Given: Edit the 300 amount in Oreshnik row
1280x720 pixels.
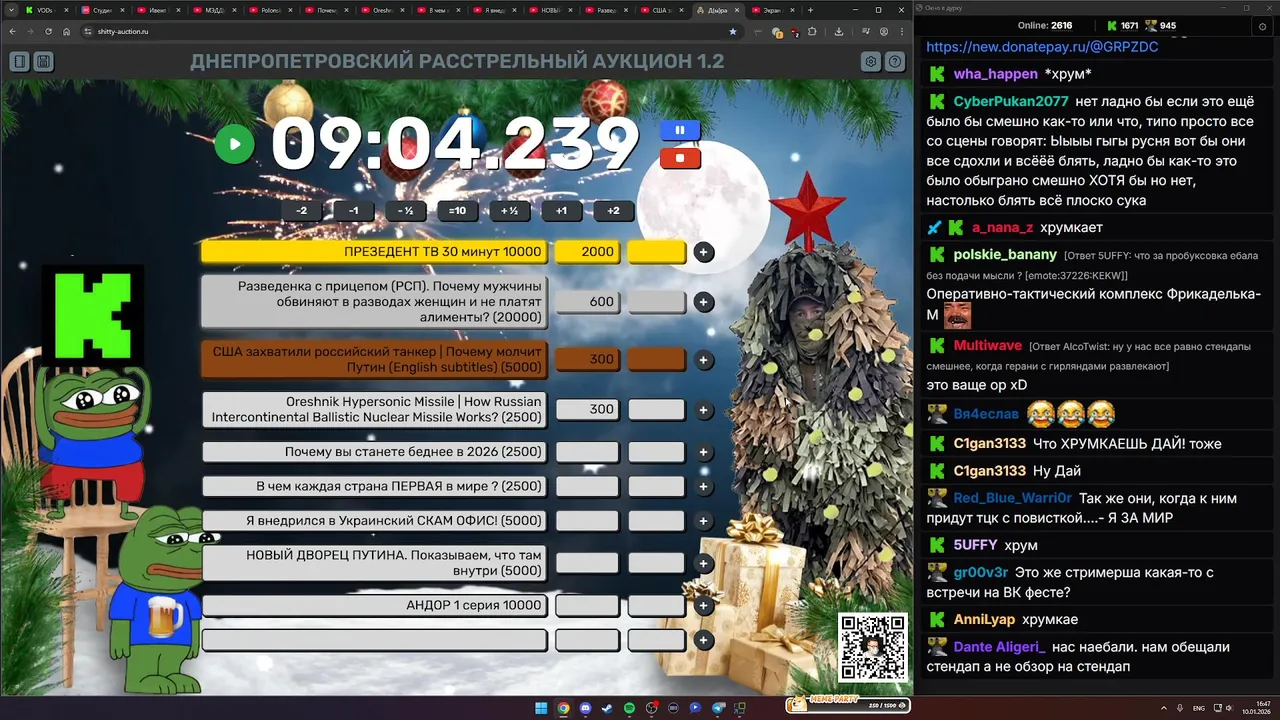Looking at the screenshot, I should click(x=586, y=409).
